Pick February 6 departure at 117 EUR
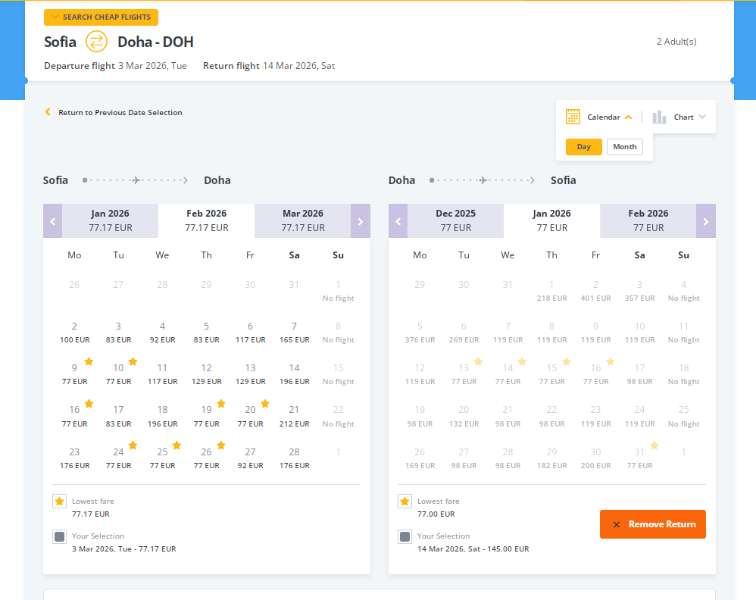The image size is (756, 600). click(250, 333)
